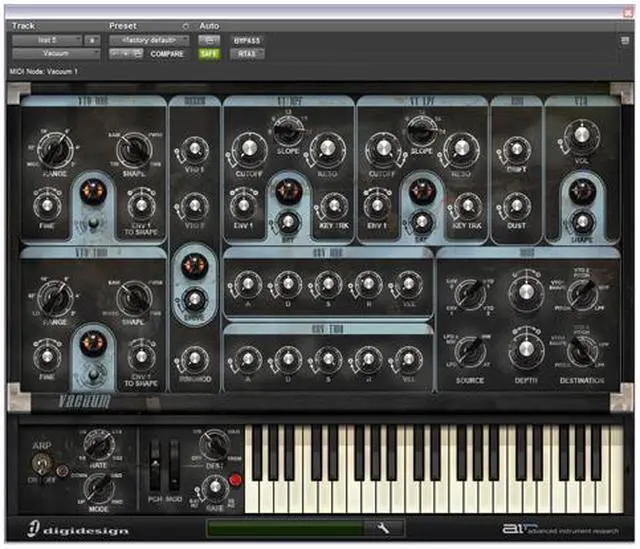Click the VTO Two RANGE selector knob
640x549 pixels.
click(56, 299)
